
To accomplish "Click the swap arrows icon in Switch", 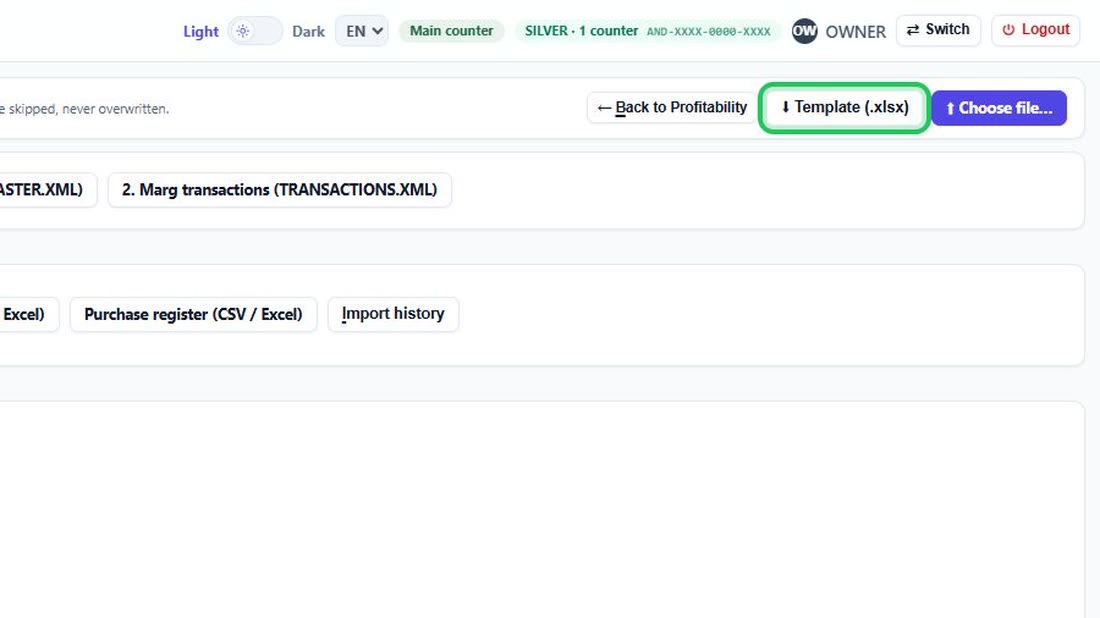I will pos(913,30).
